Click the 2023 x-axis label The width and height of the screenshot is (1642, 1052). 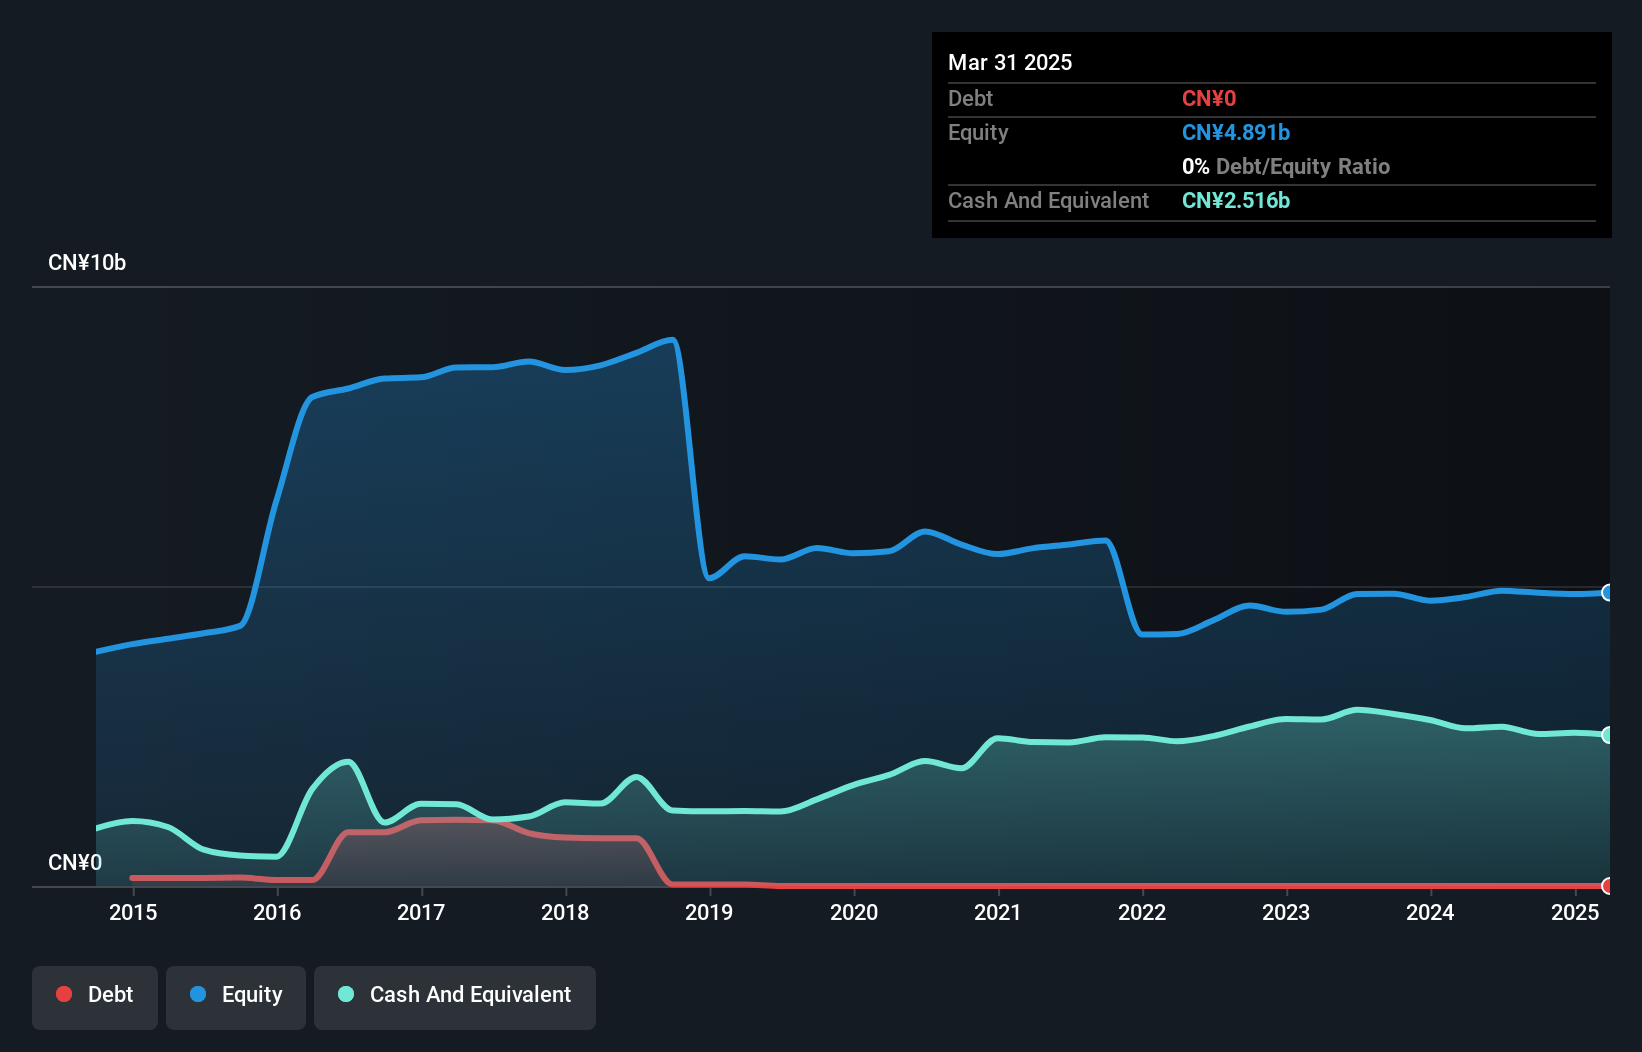point(1286,912)
